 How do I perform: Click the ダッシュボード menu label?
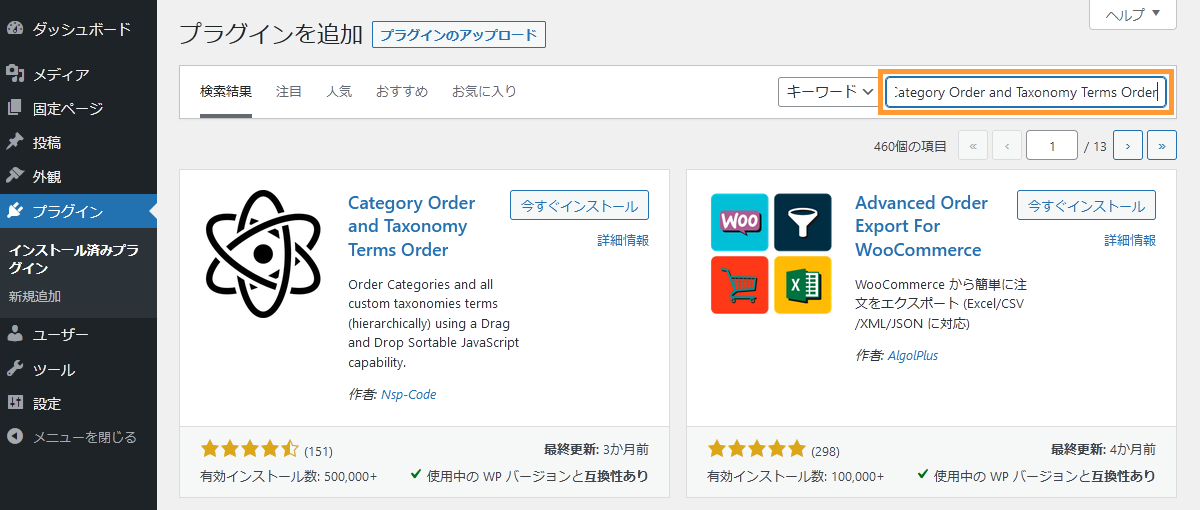[x=82, y=29]
